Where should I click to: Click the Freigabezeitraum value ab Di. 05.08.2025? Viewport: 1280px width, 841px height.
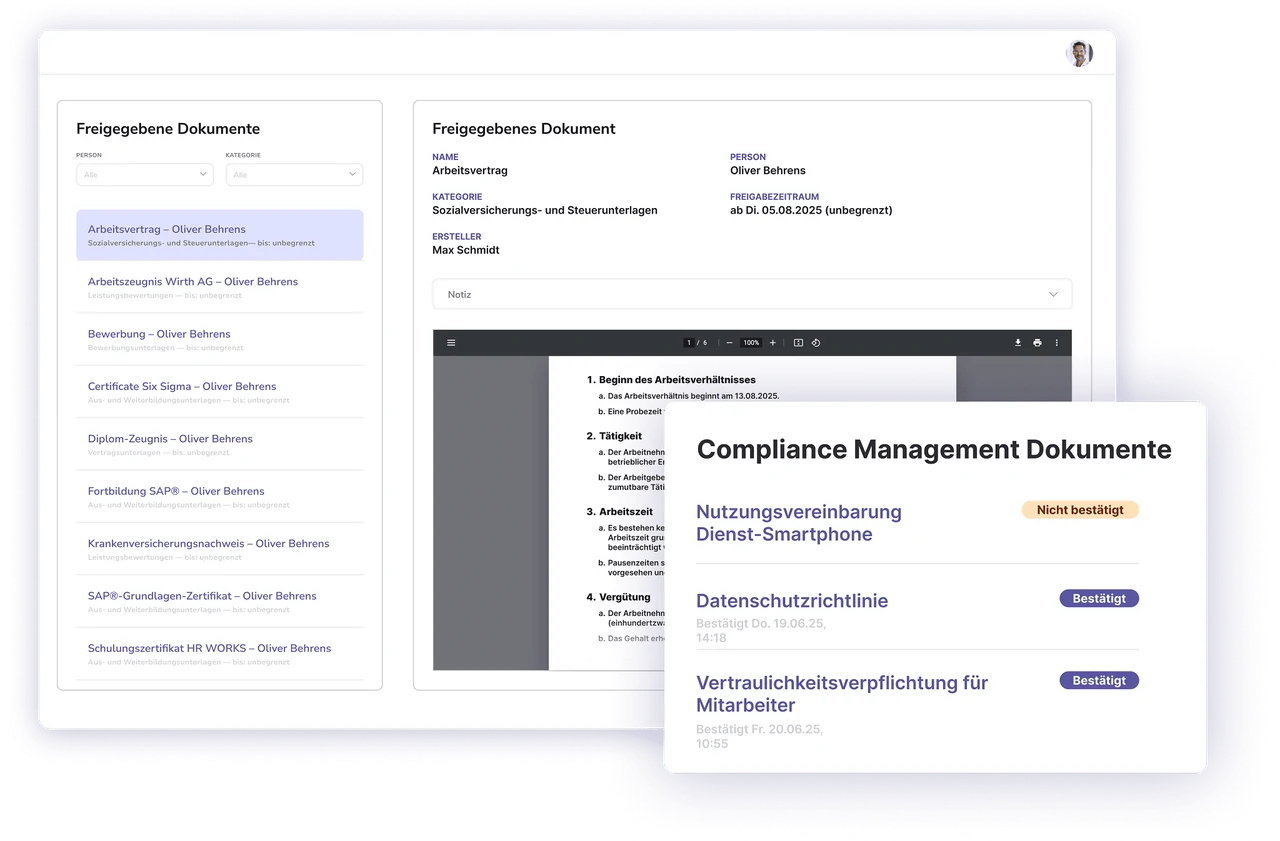pos(811,210)
